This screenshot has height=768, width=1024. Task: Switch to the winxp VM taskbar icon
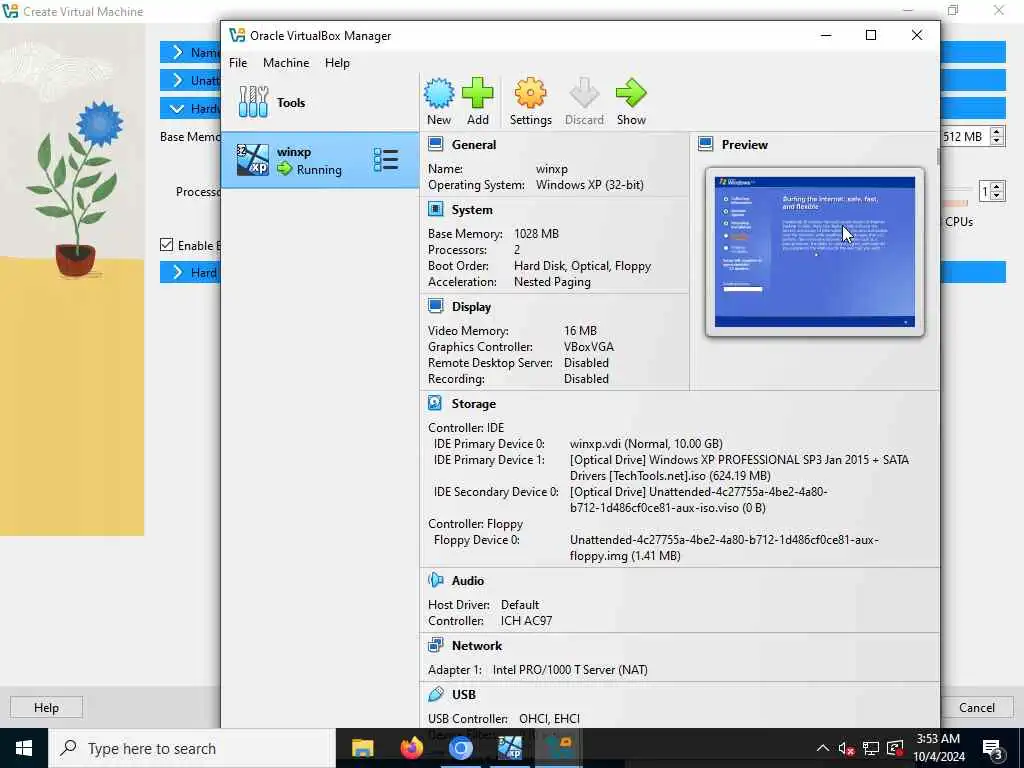509,748
